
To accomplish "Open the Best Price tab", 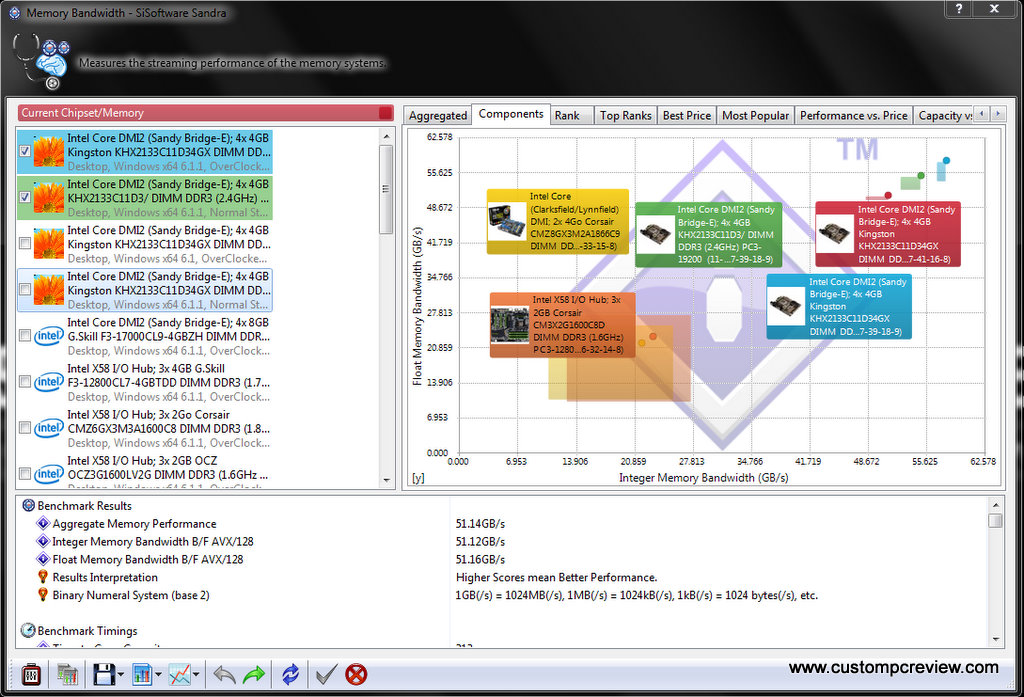I will [x=687, y=116].
